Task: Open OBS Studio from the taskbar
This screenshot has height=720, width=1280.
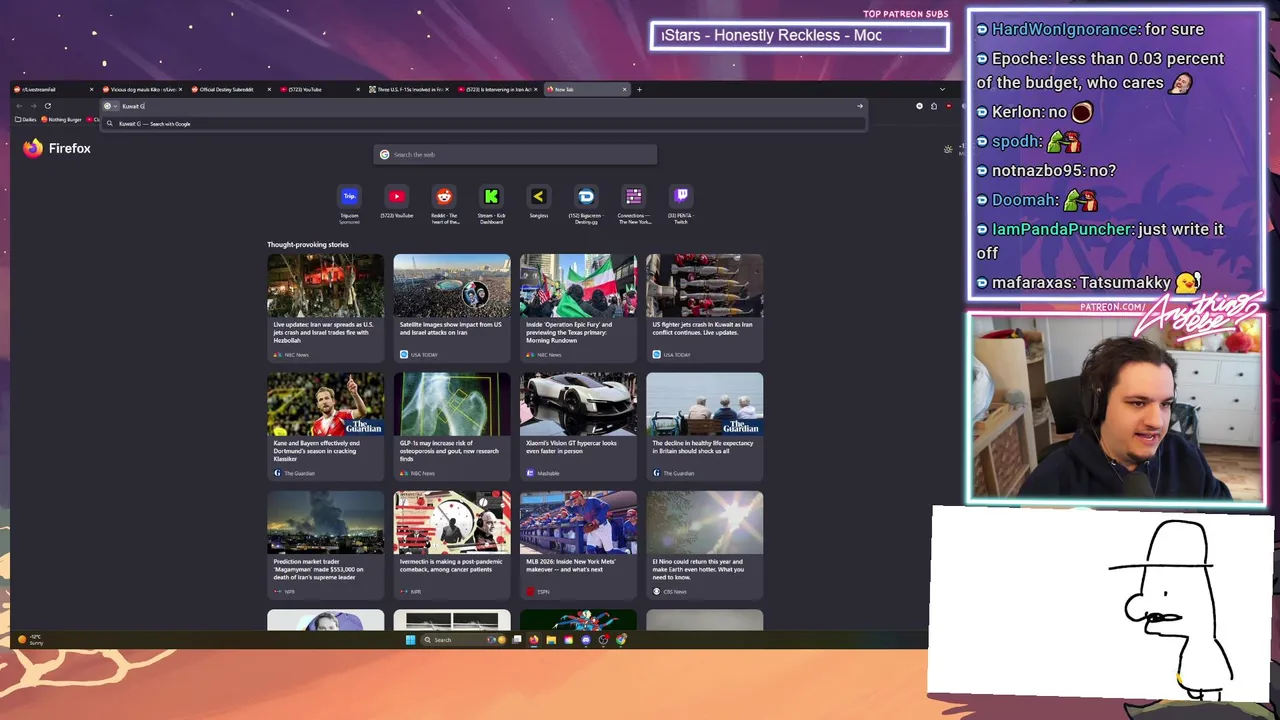Action: pyautogui.click(x=603, y=640)
